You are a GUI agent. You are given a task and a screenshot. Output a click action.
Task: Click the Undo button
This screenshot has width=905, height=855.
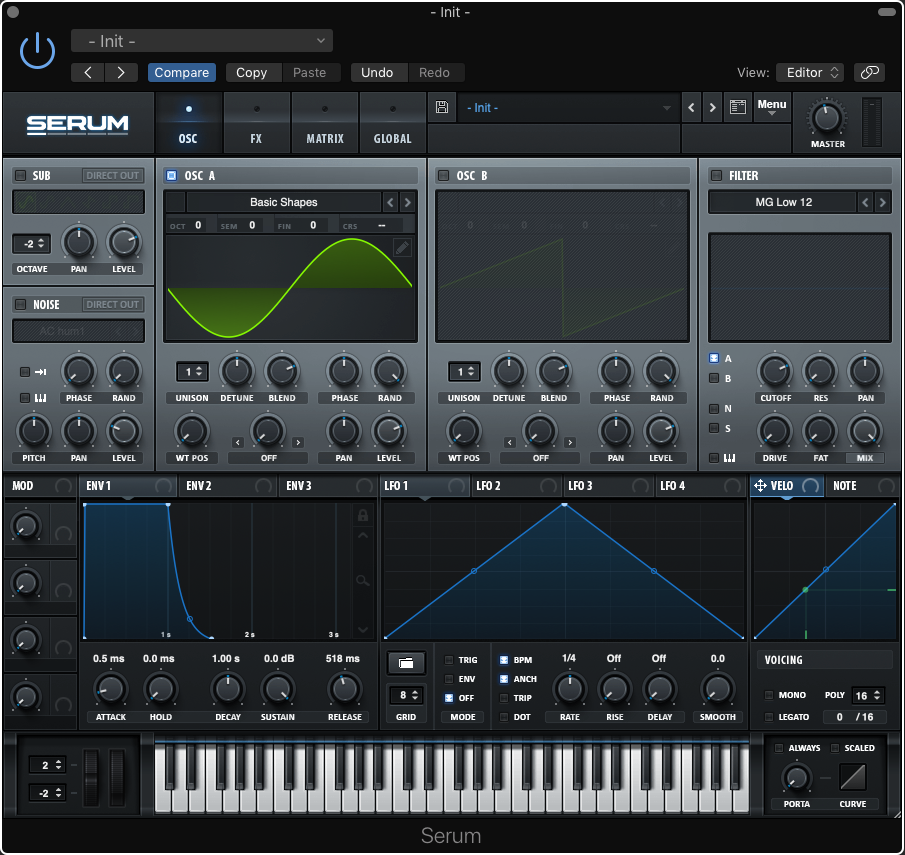coord(377,73)
